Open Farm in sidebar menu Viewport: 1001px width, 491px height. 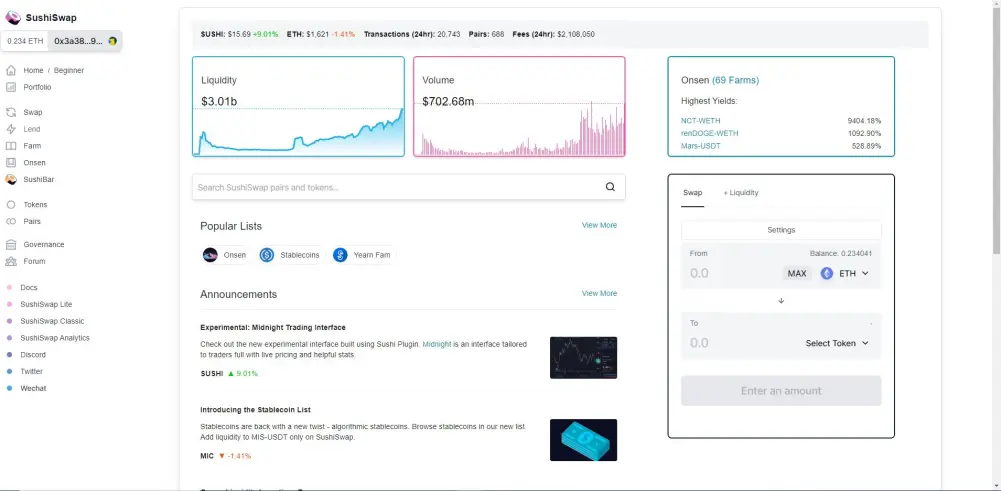[32, 146]
